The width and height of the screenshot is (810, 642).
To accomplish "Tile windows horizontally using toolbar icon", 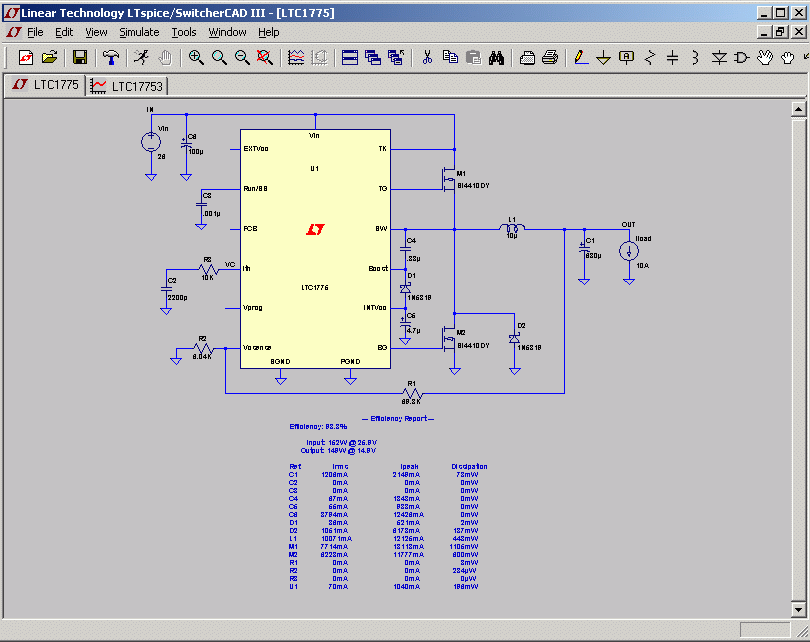I will coord(350,57).
